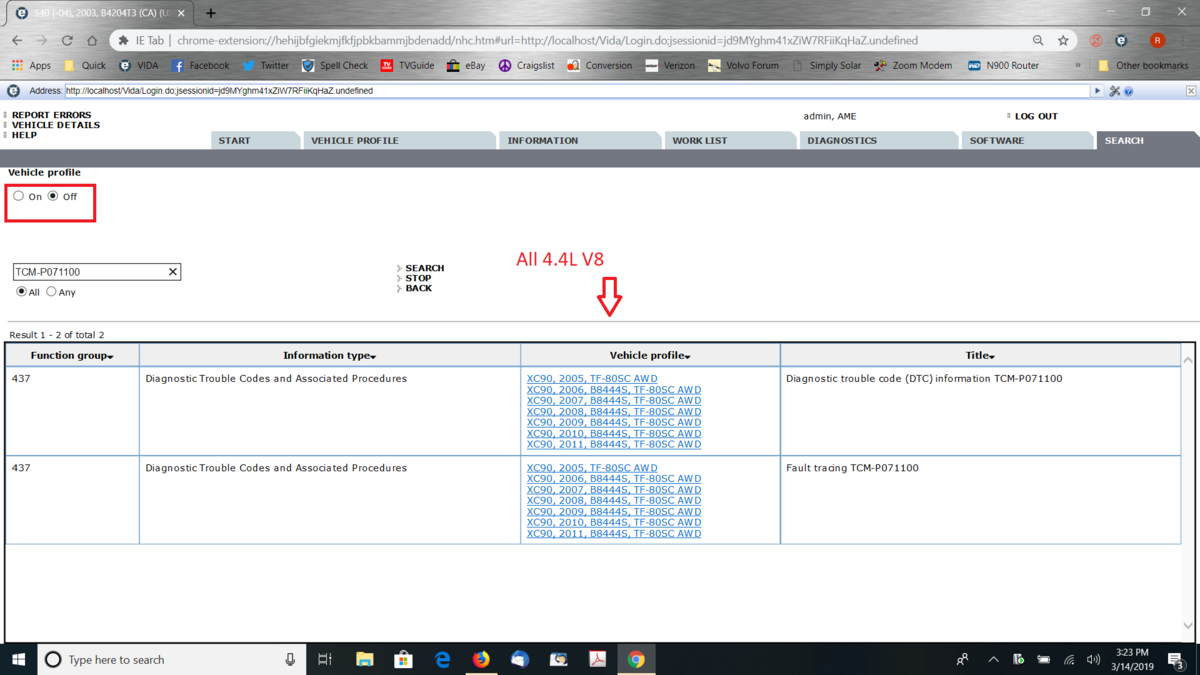Click the IE Tab tools wrench icon
This screenshot has width=1200, height=675.
tap(1114, 91)
